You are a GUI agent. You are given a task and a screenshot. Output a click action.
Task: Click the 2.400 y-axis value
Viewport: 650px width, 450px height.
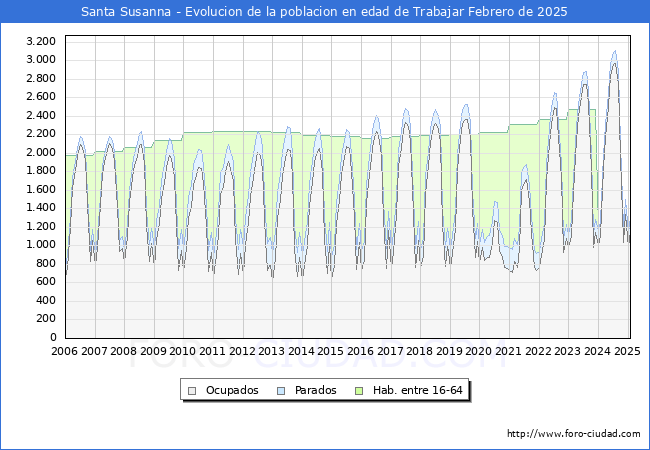click(x=41, y=115)
